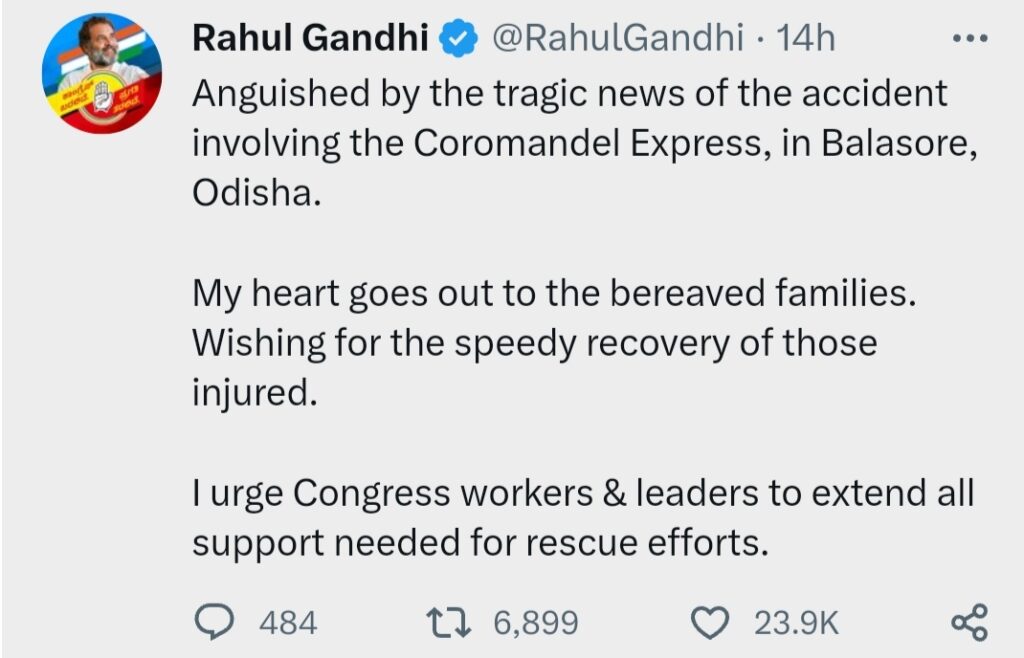The image size is (1024, 658).
Task: Open the three-dot more options menu
Action: [x=970, y=39]
